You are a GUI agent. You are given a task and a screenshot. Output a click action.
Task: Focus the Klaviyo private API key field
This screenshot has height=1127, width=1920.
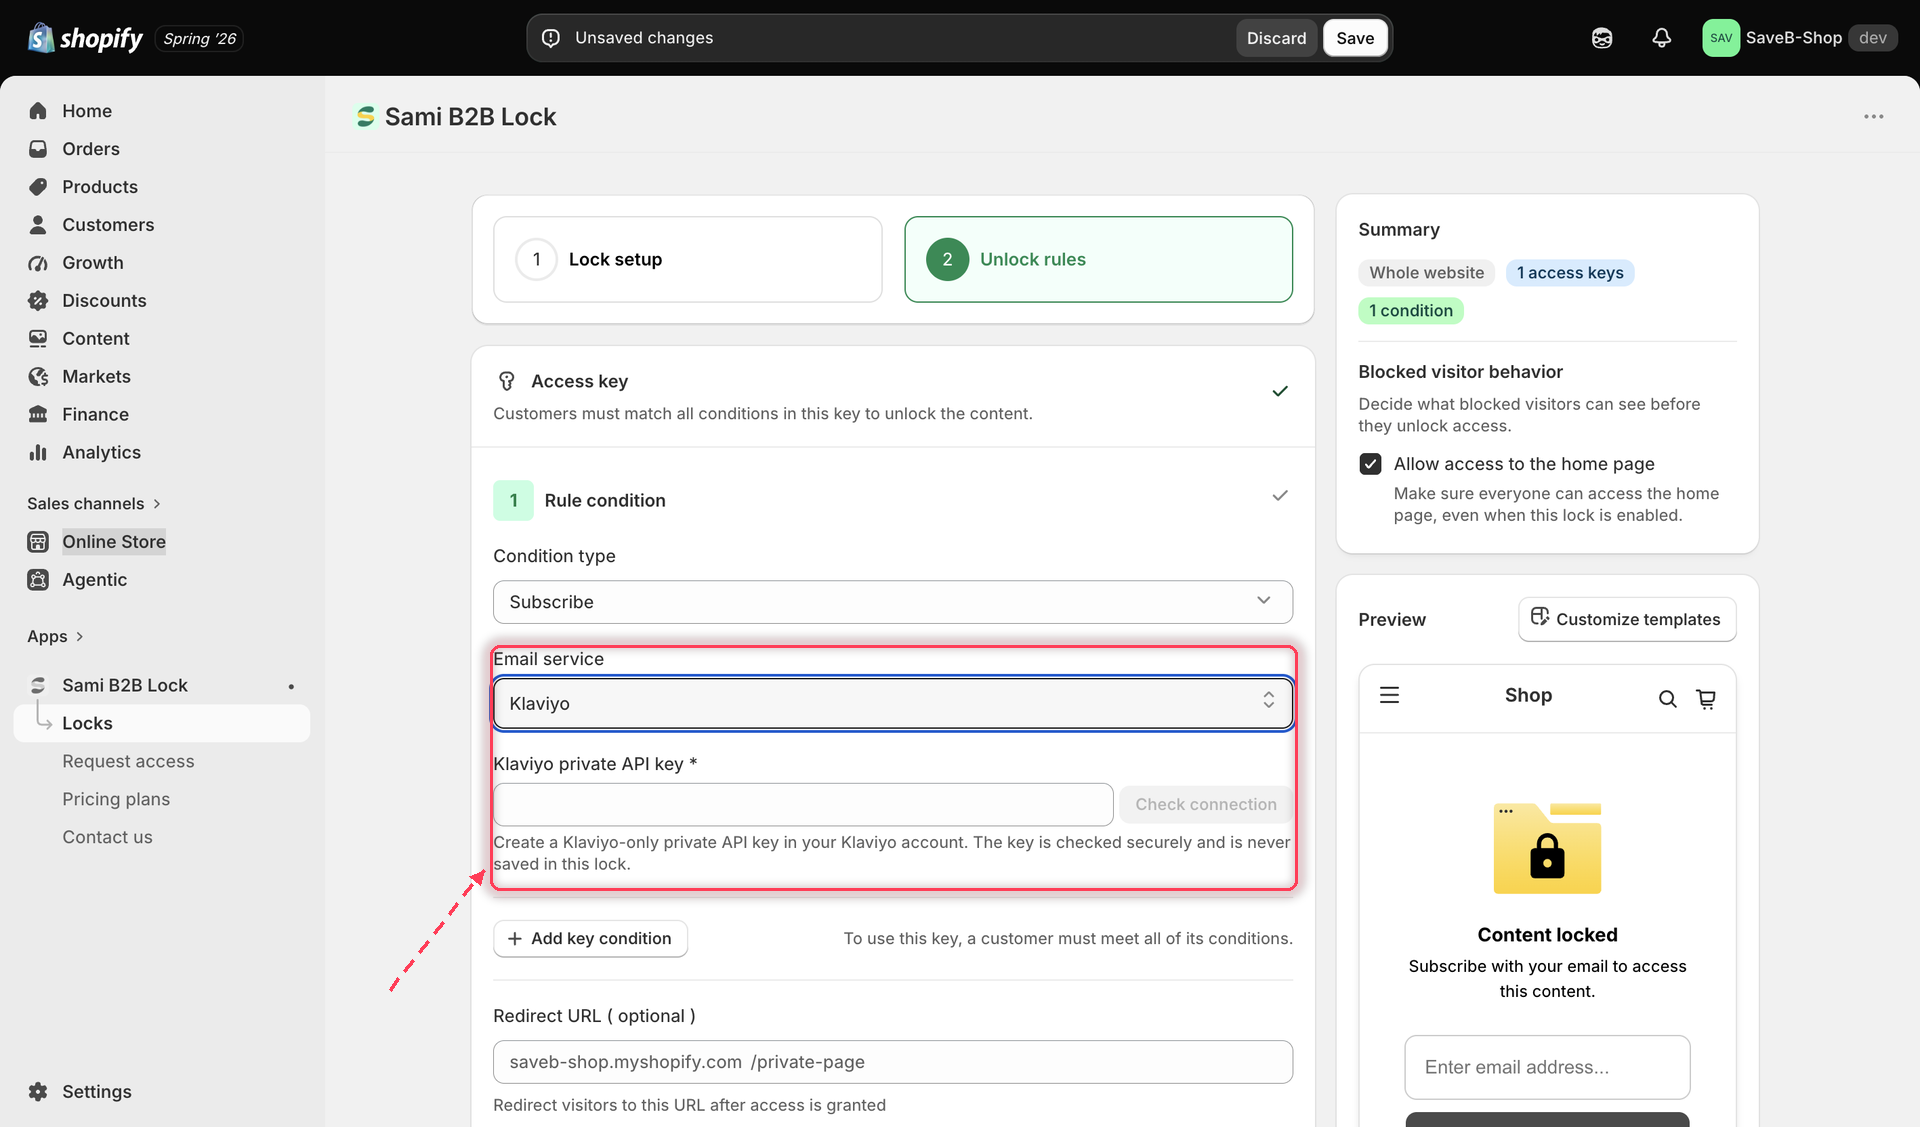[x=803, y=805]
